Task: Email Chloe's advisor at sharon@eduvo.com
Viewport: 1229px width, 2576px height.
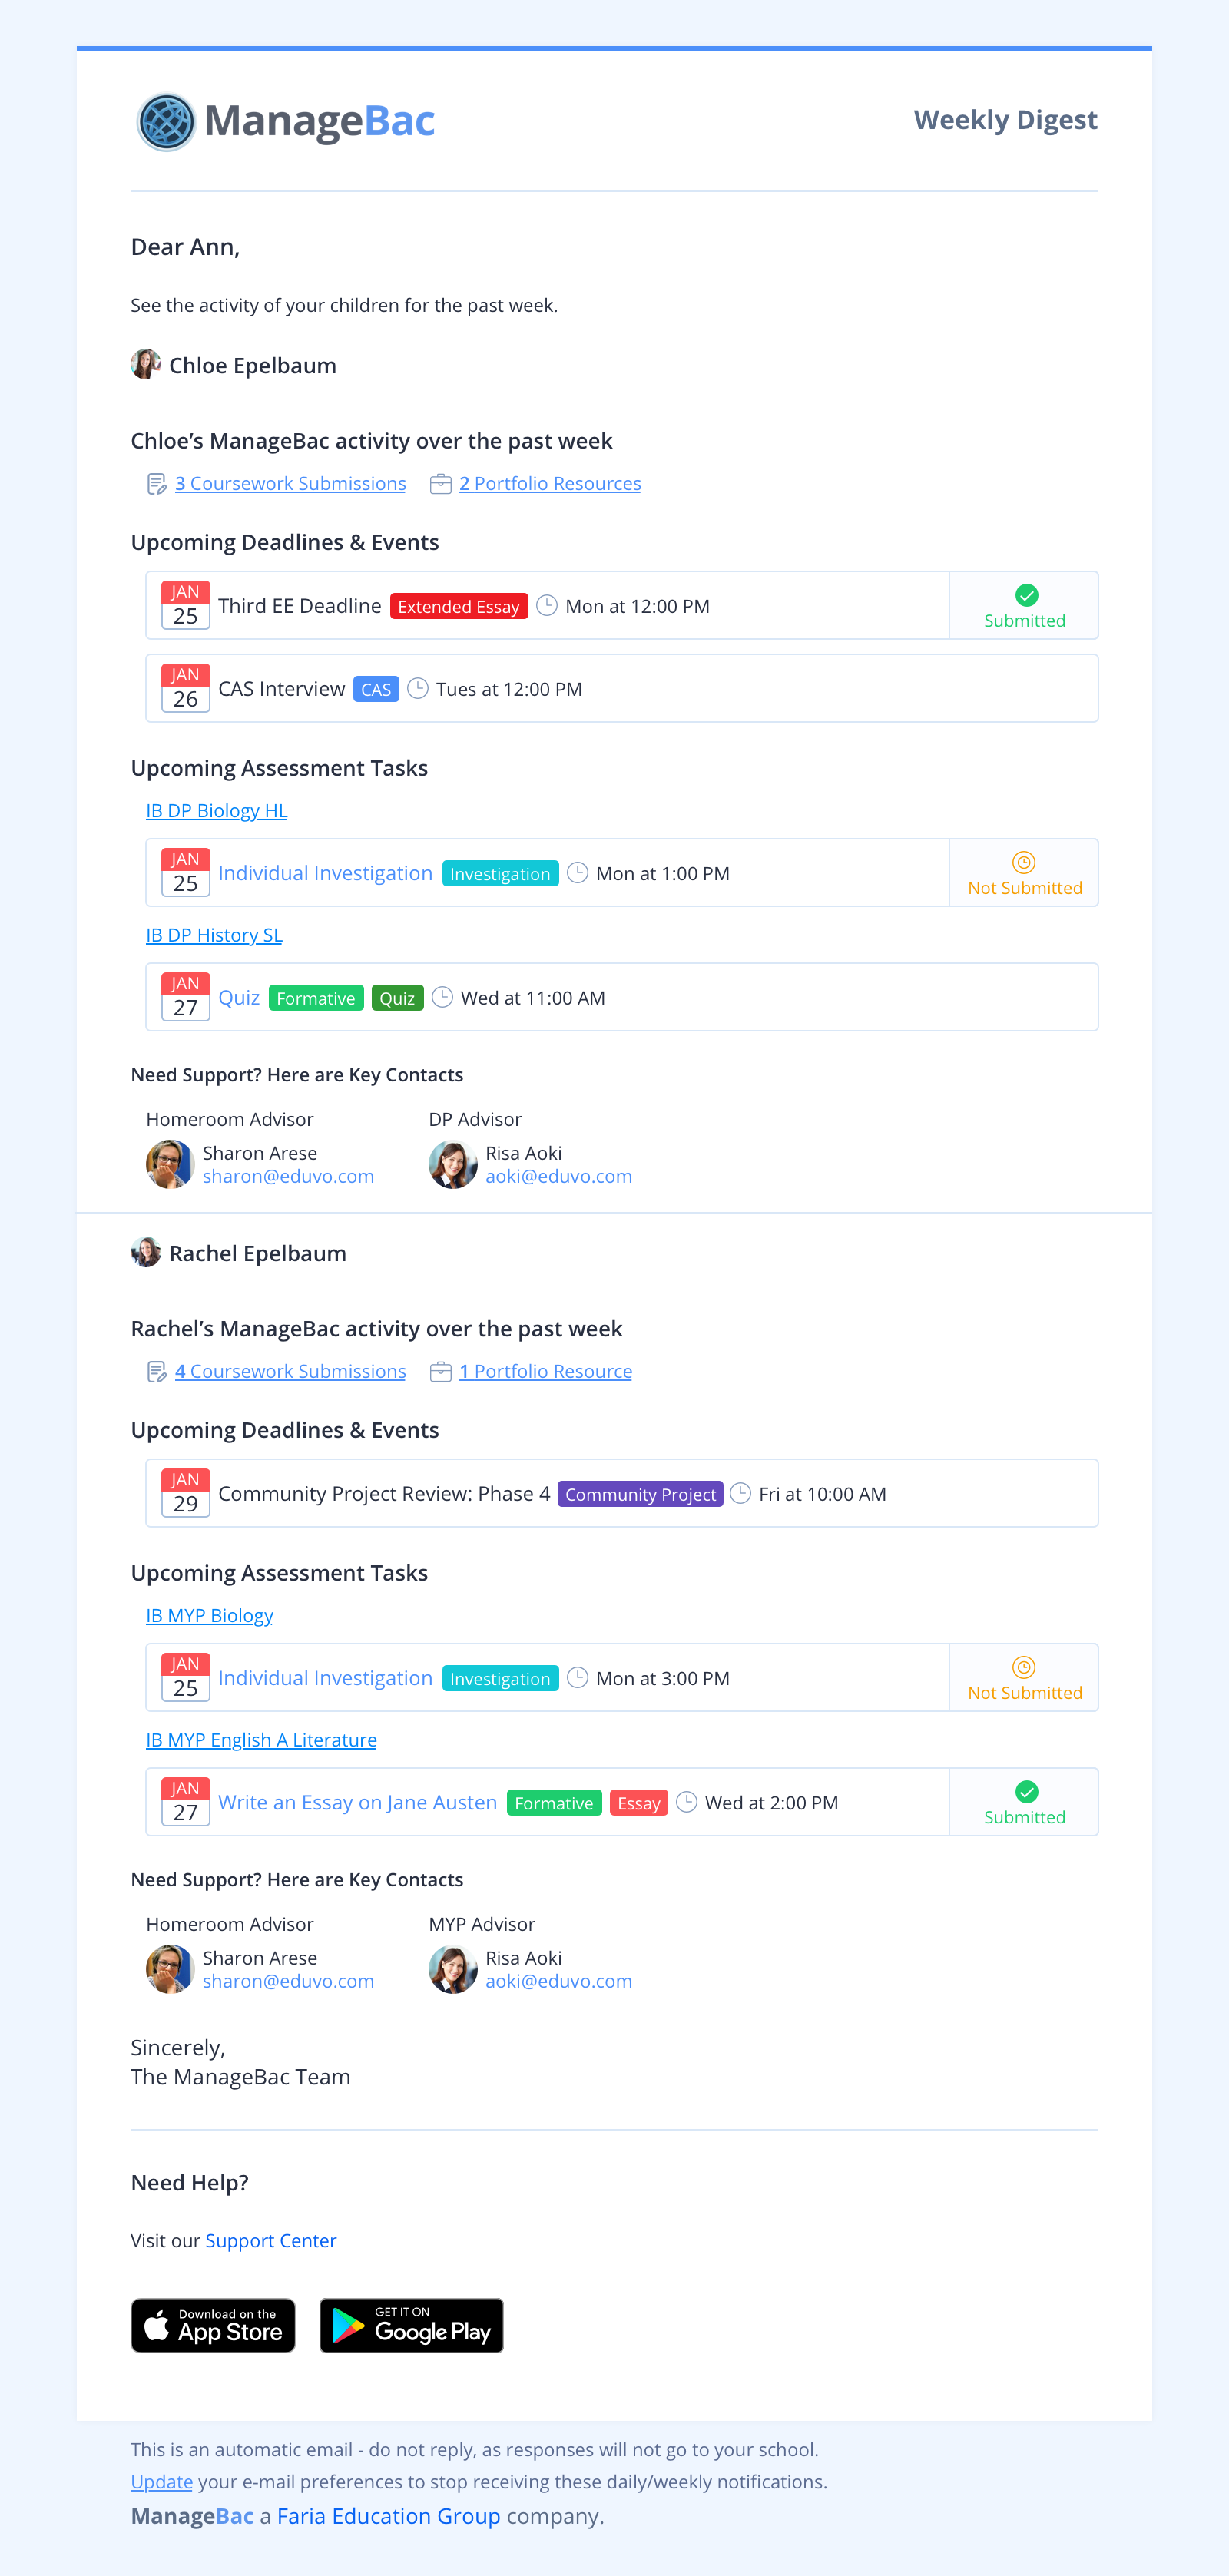Action: tap(288, 1176)
